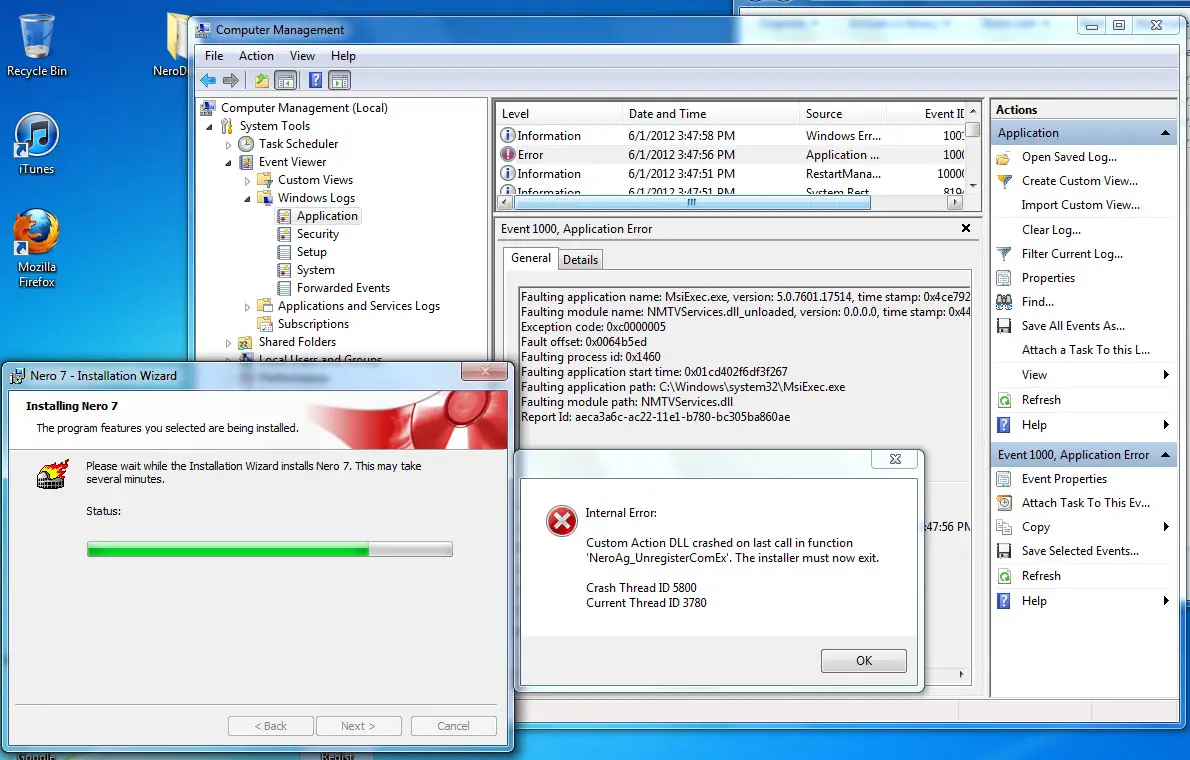Collapse the Event Viewer tree node
Image resolution: width=1190 pixels, height=760 pixels.
[228, 162]
